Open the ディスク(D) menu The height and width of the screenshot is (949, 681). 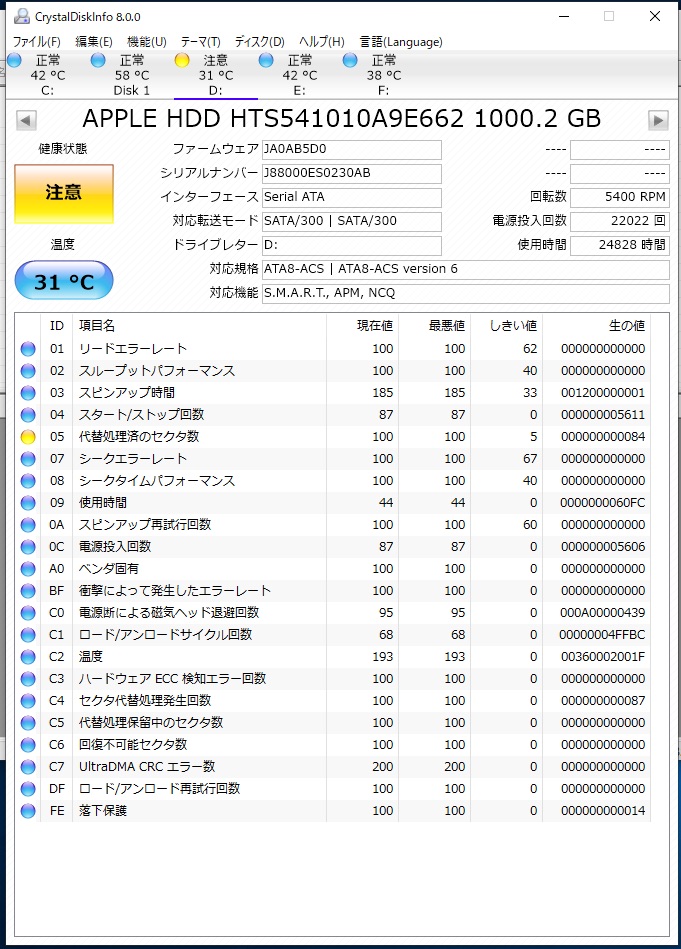[x=260, y=42]
